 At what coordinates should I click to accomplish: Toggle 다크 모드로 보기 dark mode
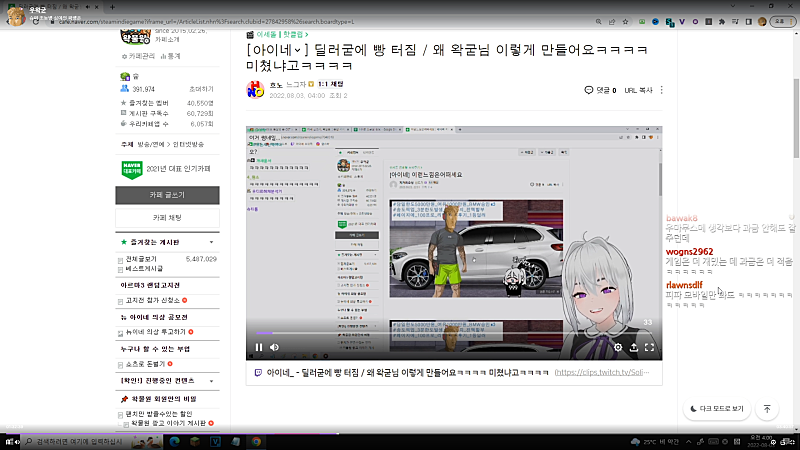pos(716,409)
